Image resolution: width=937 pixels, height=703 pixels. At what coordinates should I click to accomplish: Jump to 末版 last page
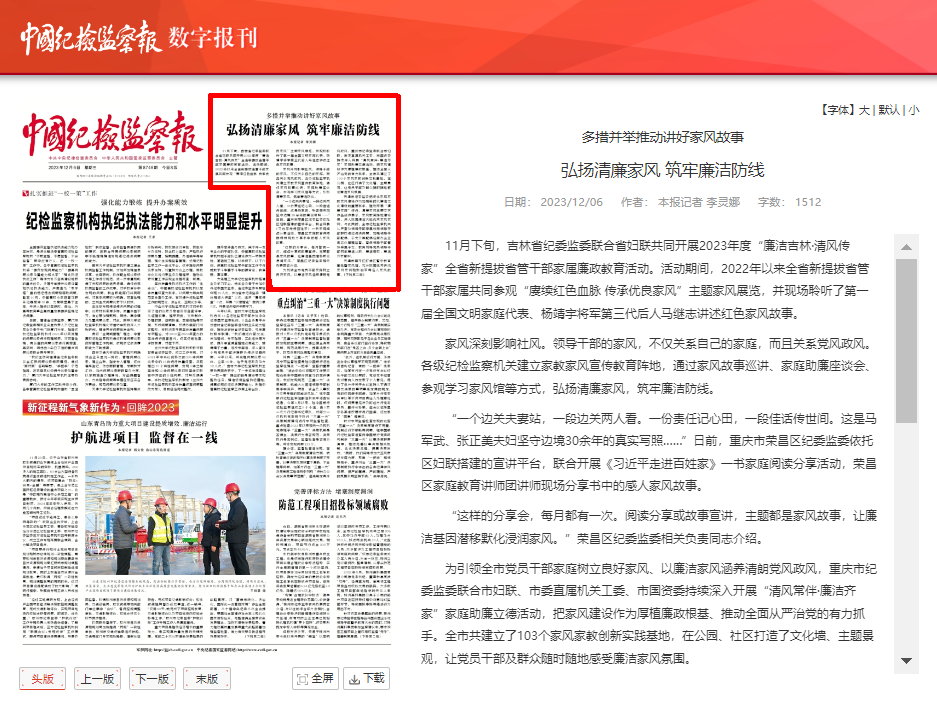pos(206,678)
